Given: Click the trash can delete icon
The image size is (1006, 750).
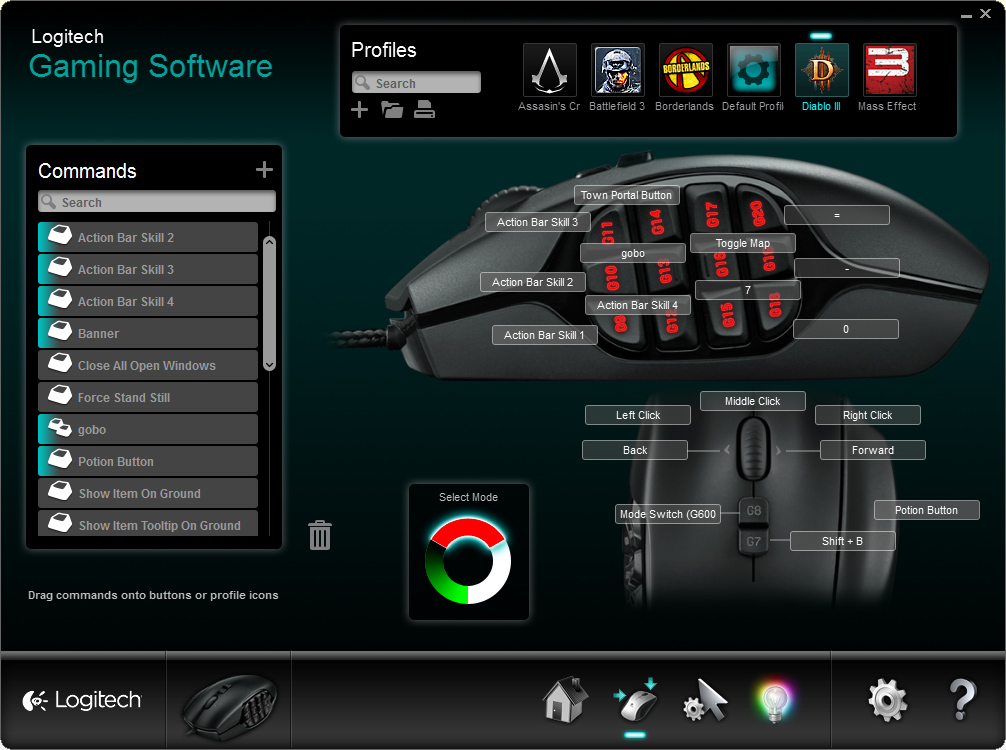Looking at the screenshot, I should tap(320, 535).
